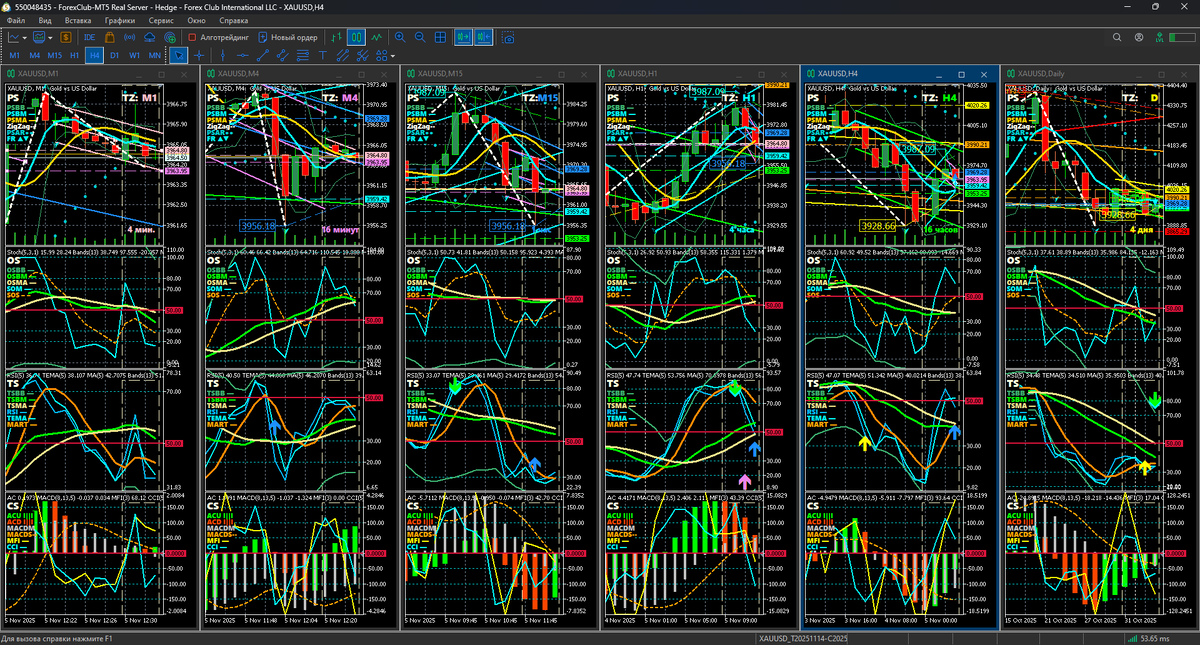Select the Andrews pitchfork tool
The height and width of the screenshot is (645, 1200).
(x=362, y=55)
